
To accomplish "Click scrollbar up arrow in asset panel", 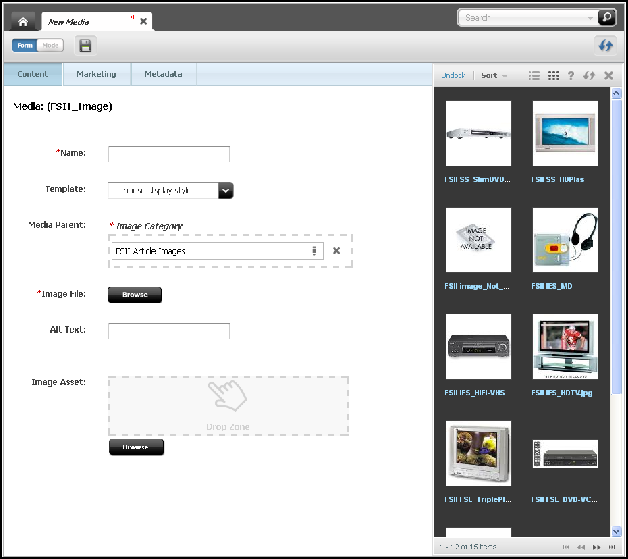I will [616, 93].
